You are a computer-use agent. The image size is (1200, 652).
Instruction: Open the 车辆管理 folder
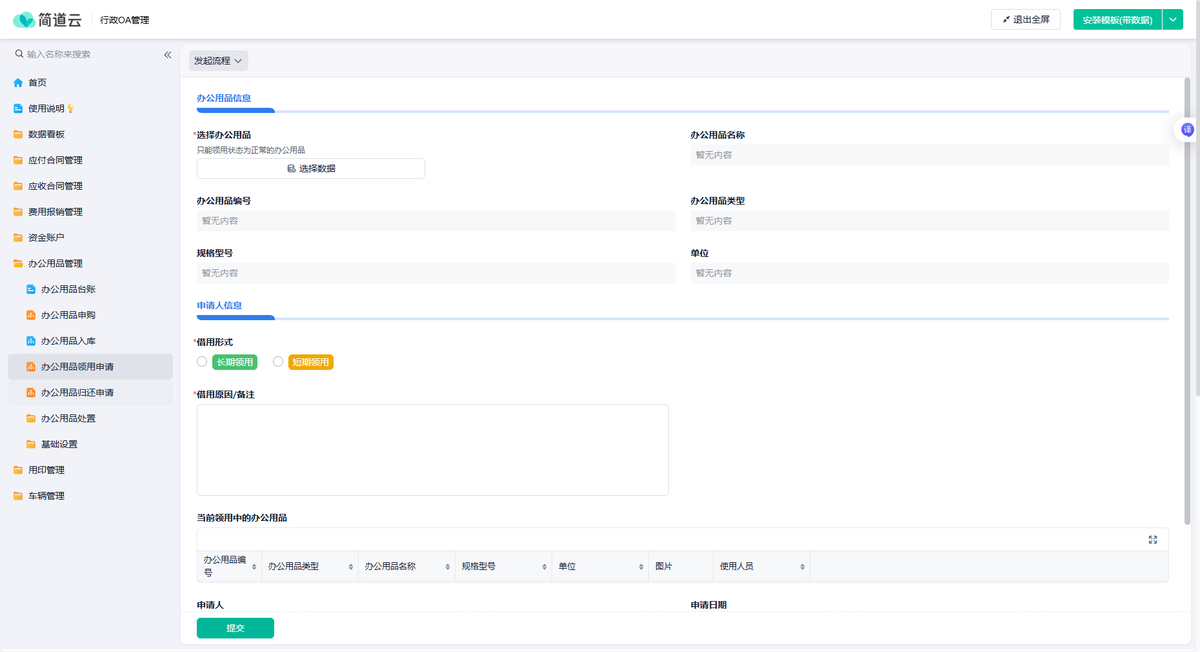coord(46,496)
